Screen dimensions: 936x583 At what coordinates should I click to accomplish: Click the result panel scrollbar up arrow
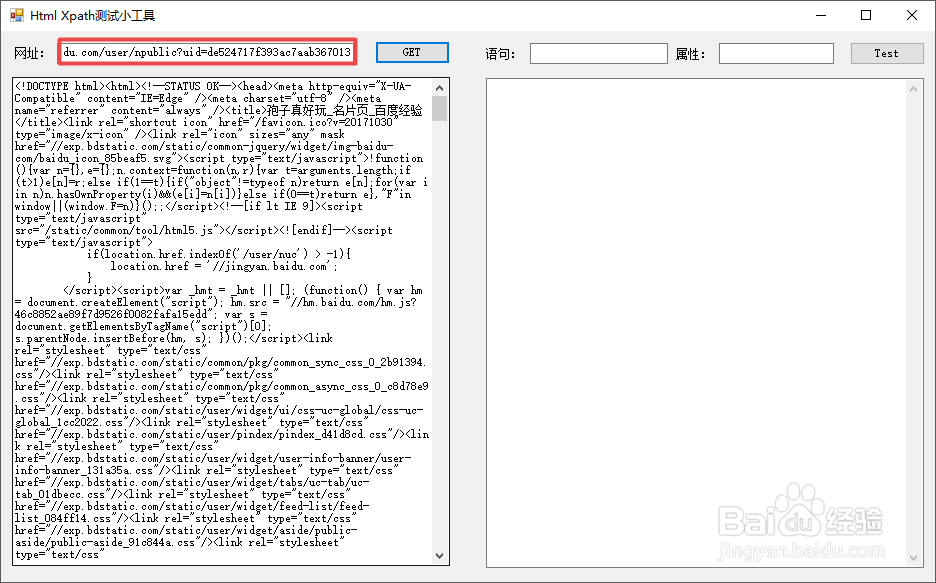point(913,89)
